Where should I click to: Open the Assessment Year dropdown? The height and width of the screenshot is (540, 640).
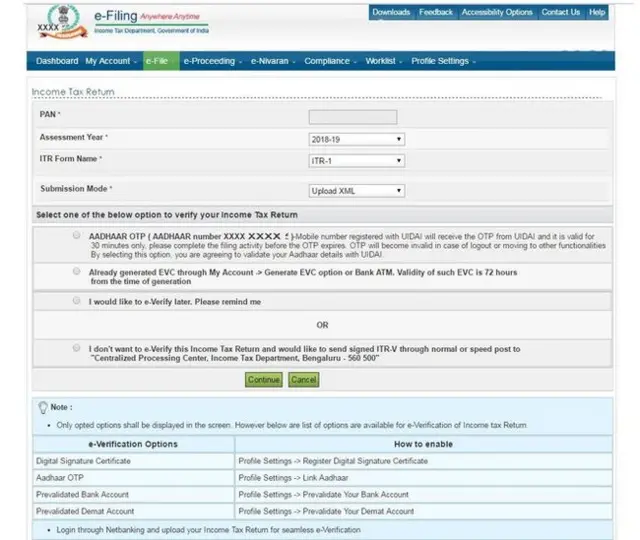coord(357,140)
